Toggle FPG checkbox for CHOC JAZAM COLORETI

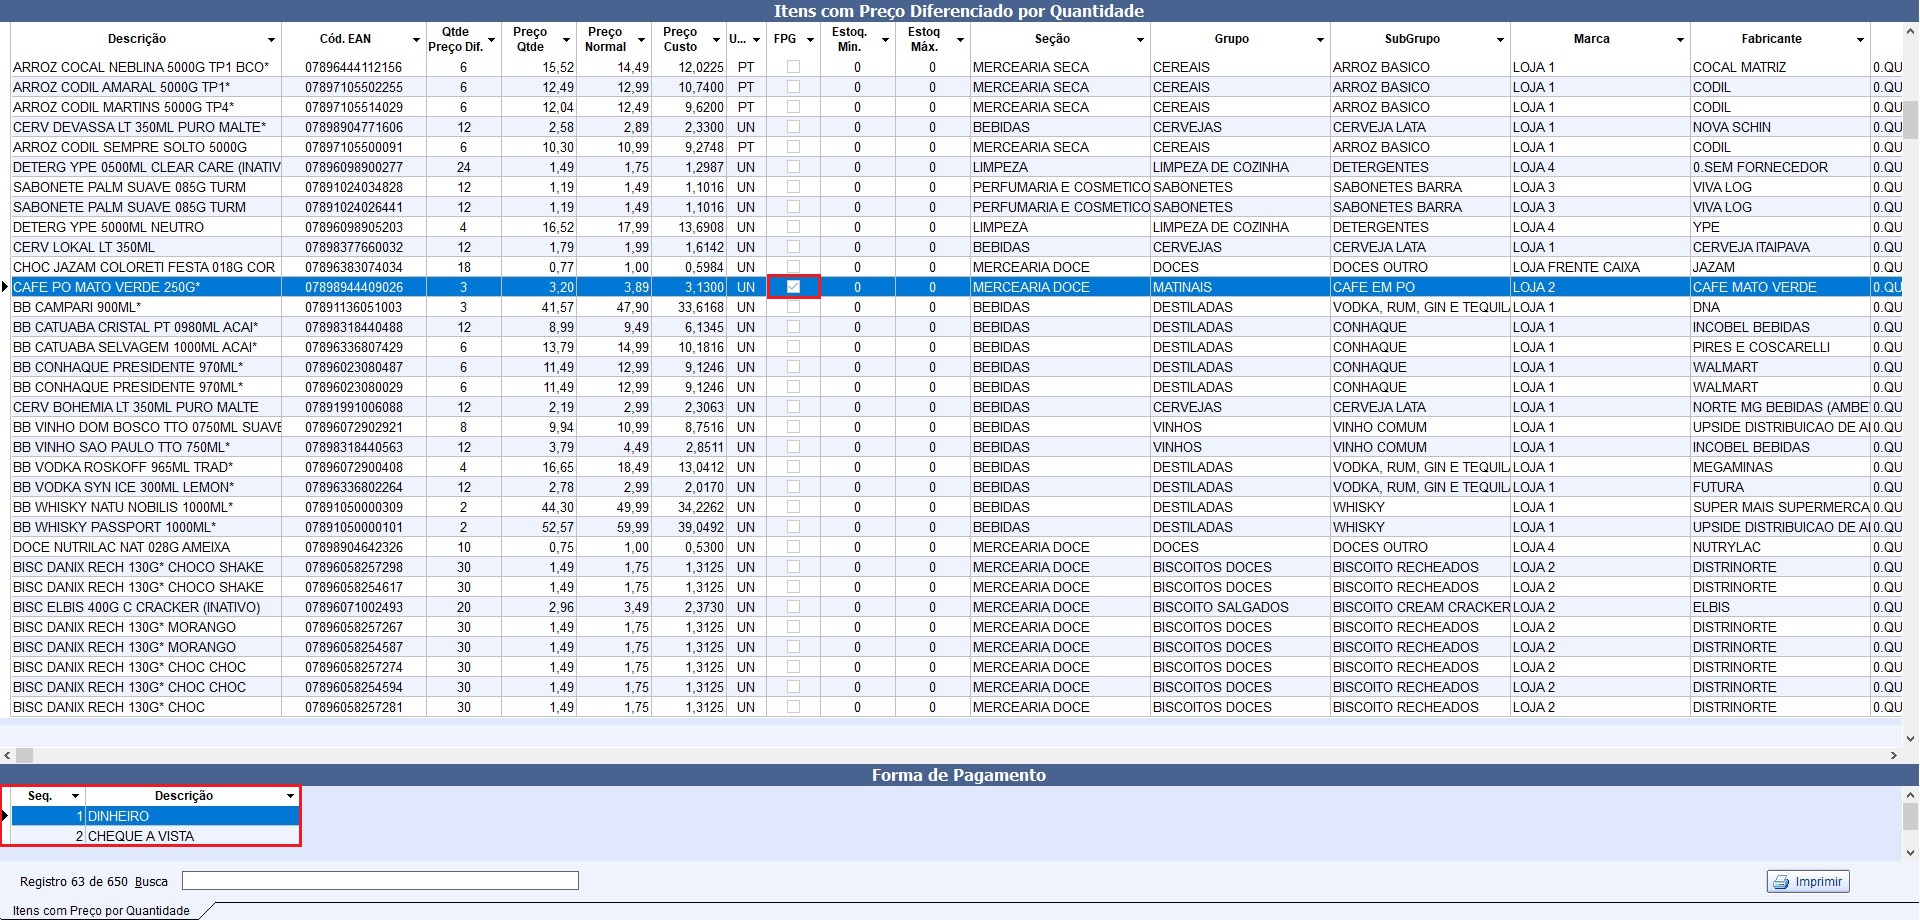(793, 267)
